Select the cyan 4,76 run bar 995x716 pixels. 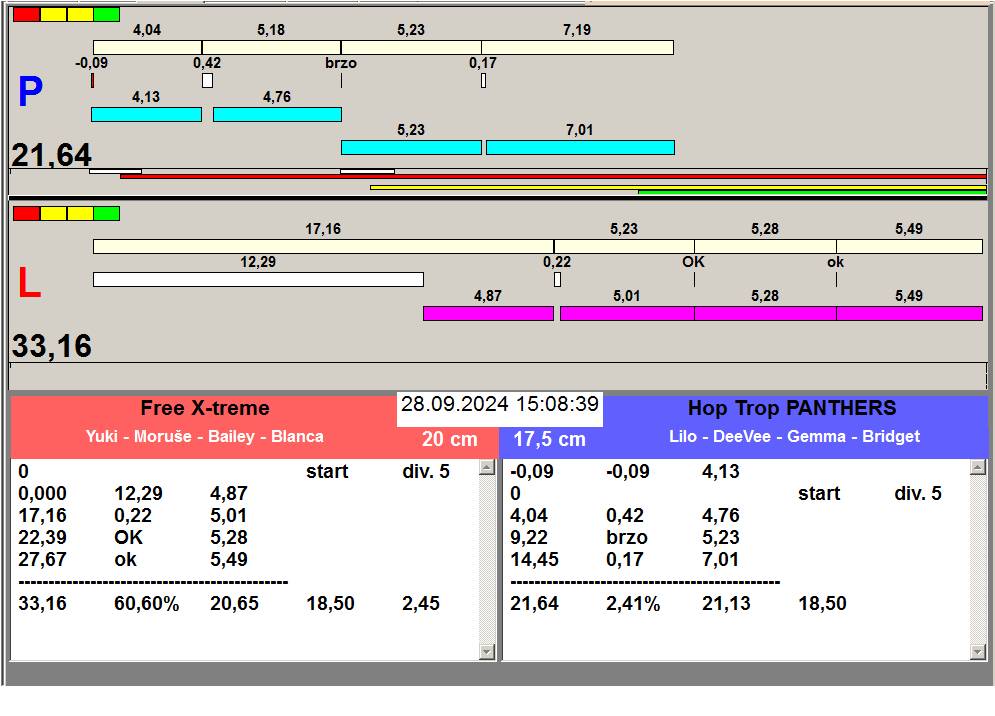tap(277, 114)
